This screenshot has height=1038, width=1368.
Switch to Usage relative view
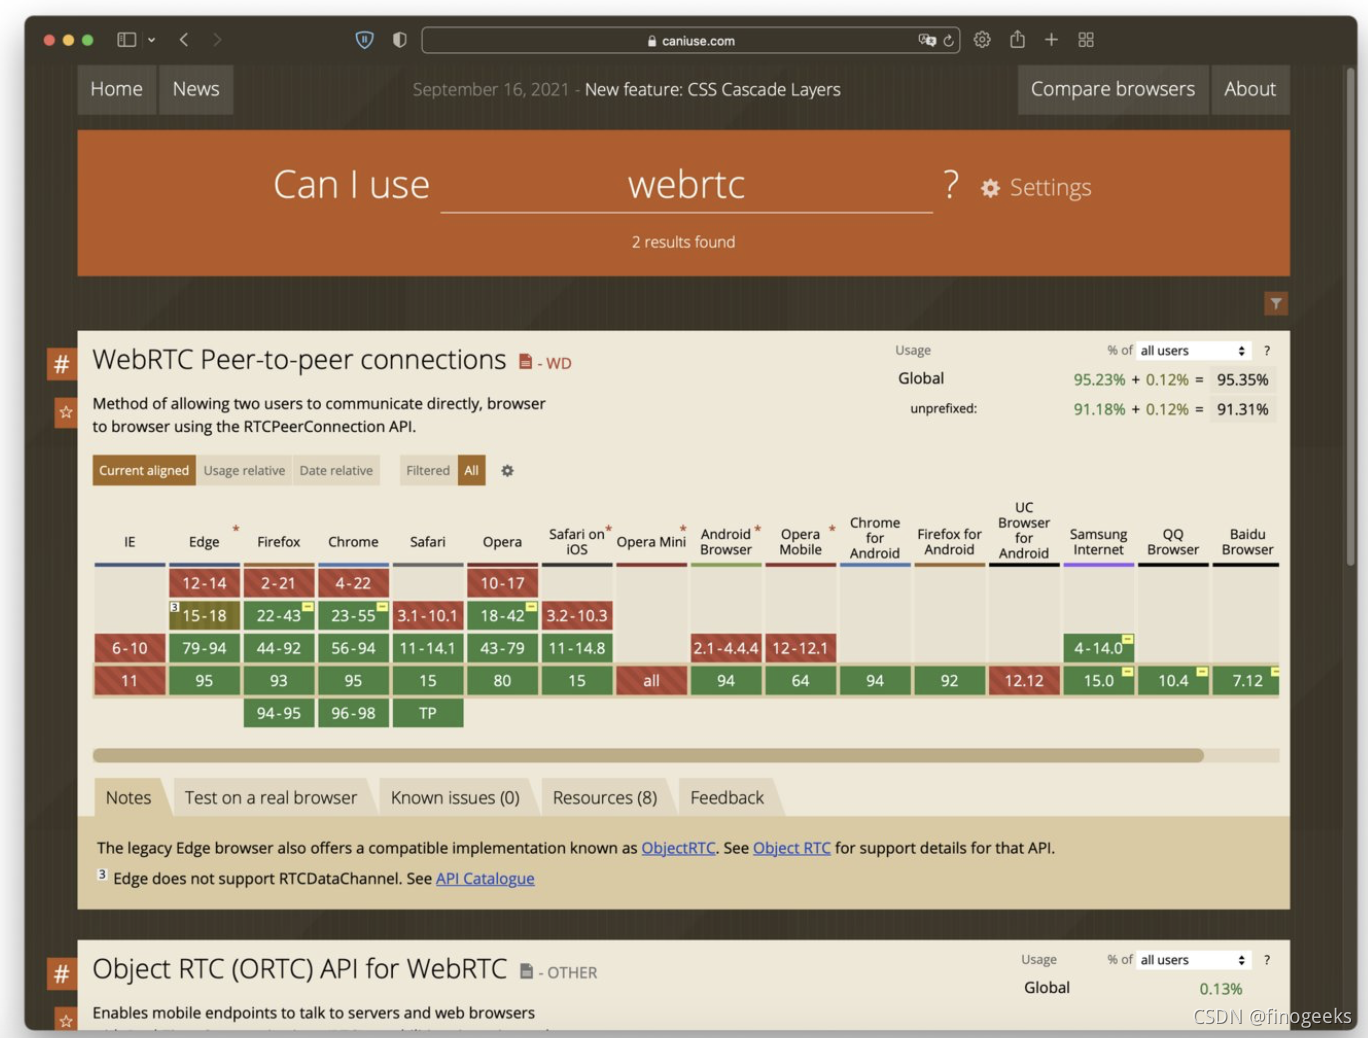click(x=244, y=471)
